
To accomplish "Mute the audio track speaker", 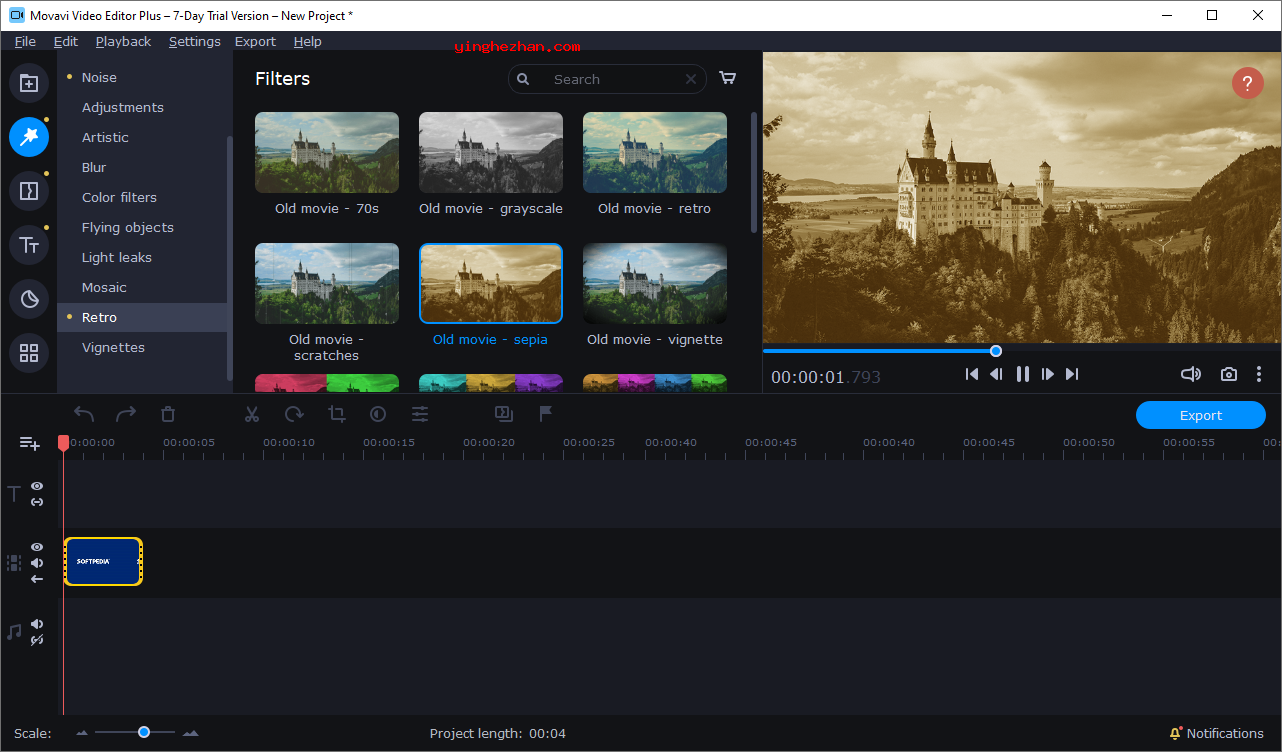I will [37, 624].
